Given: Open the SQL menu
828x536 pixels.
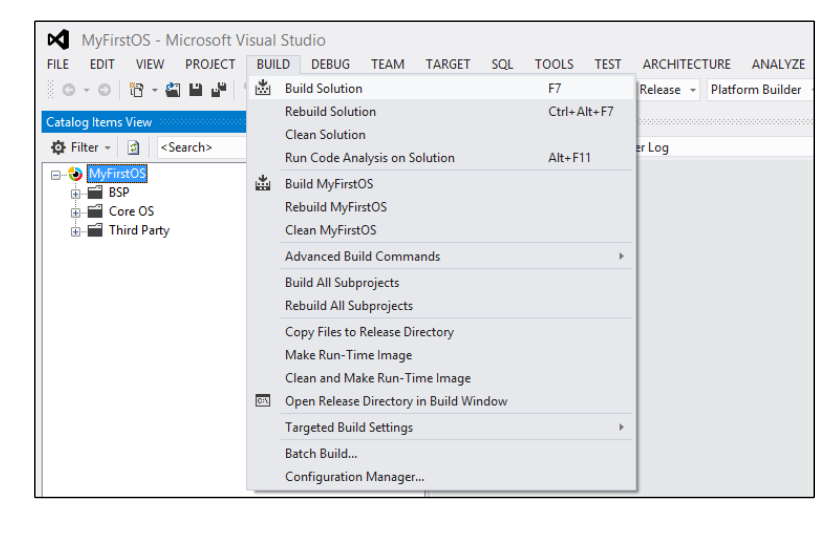Looking at the screenshot, I should pos(502,64).
